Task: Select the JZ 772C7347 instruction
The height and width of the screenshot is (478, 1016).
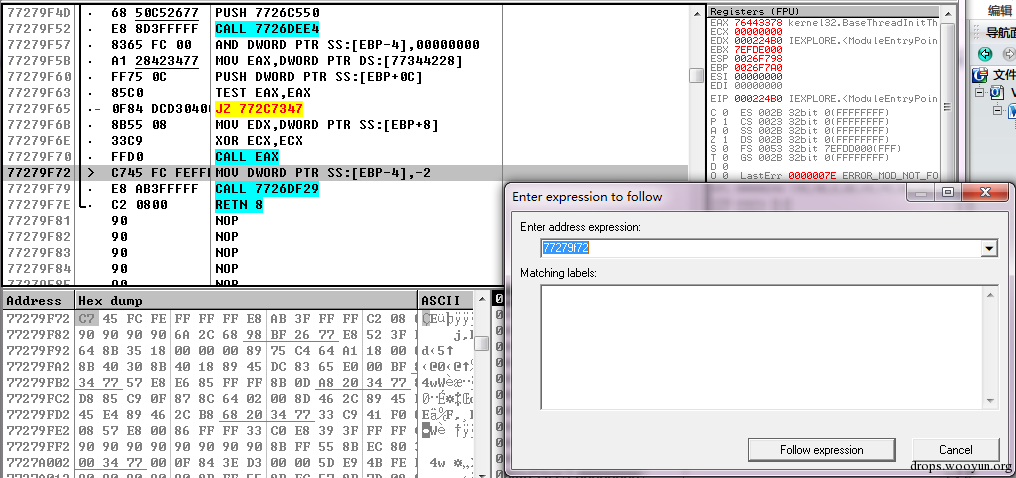Action: pyautogui.click(x=259, y=109)
